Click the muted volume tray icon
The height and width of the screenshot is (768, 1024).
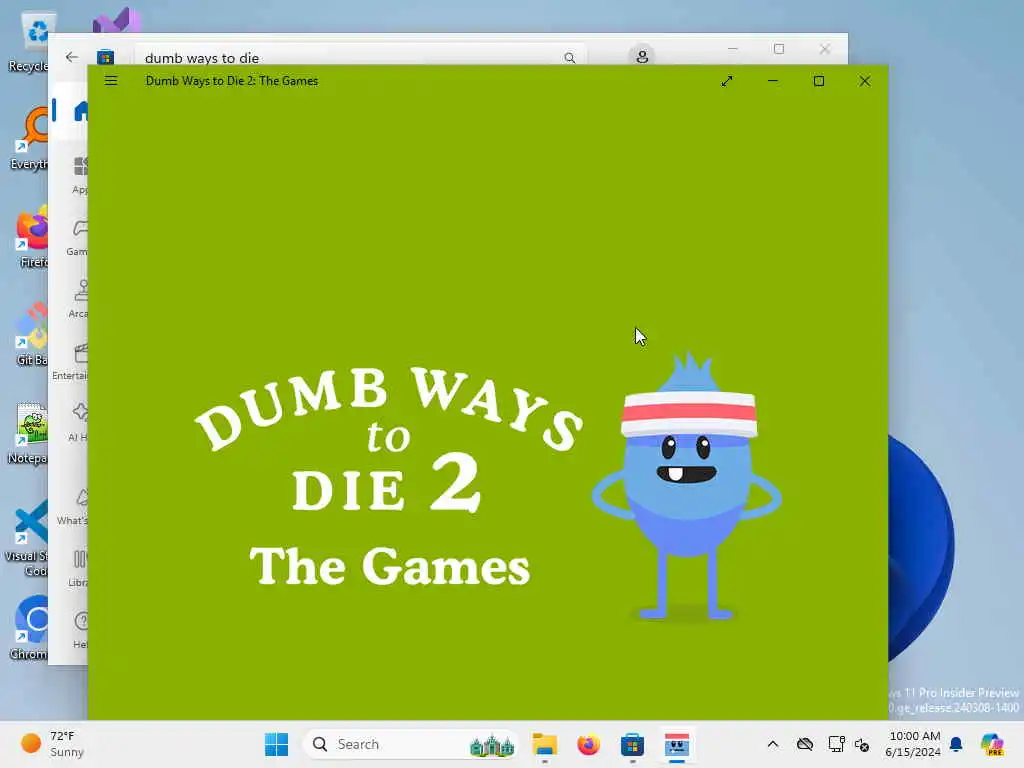point(862,744)
